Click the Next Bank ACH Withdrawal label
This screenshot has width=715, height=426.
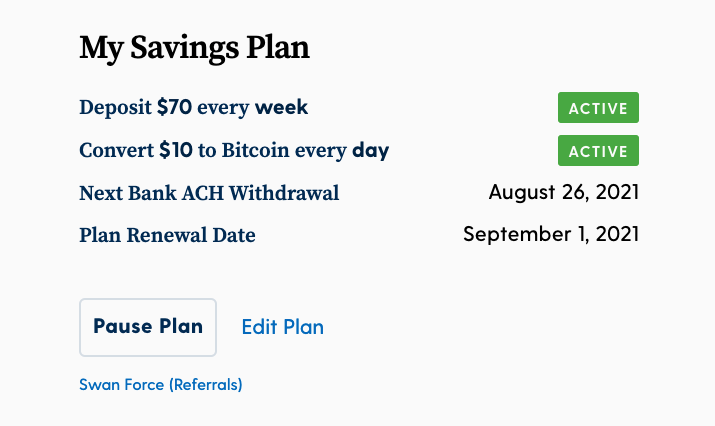pos(209,193)
